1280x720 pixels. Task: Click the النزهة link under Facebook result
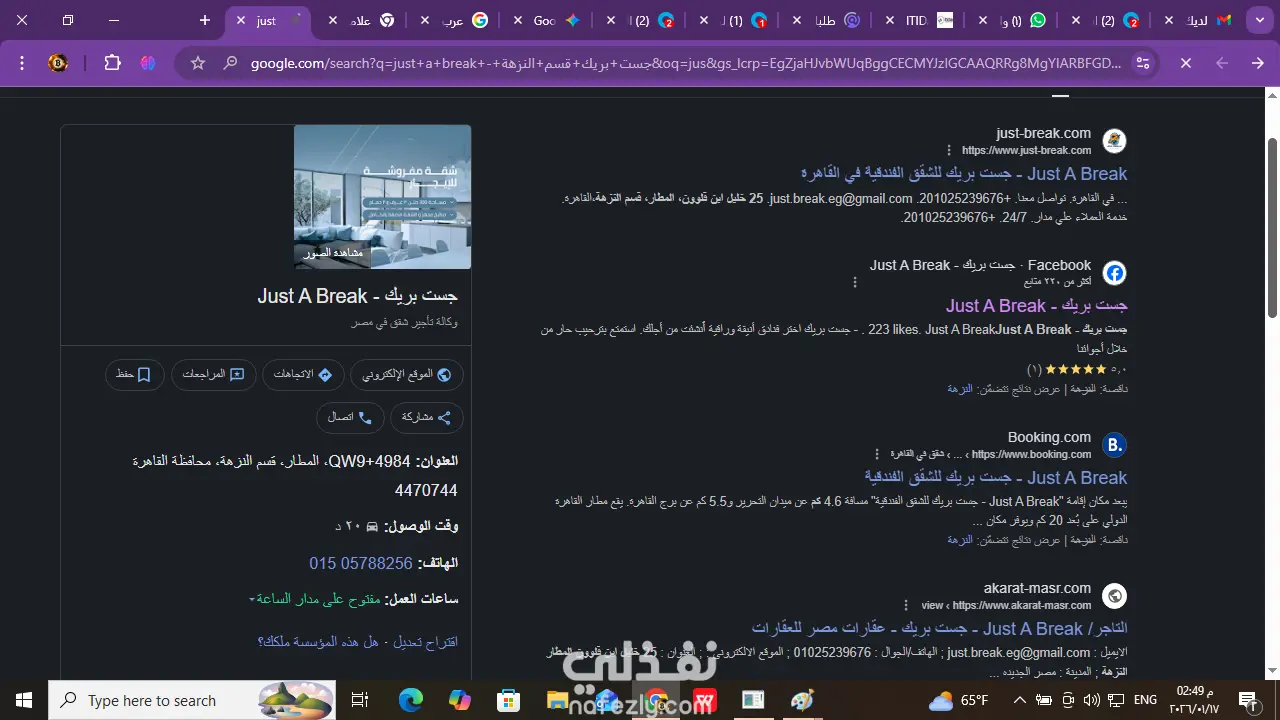click(960, 388)
